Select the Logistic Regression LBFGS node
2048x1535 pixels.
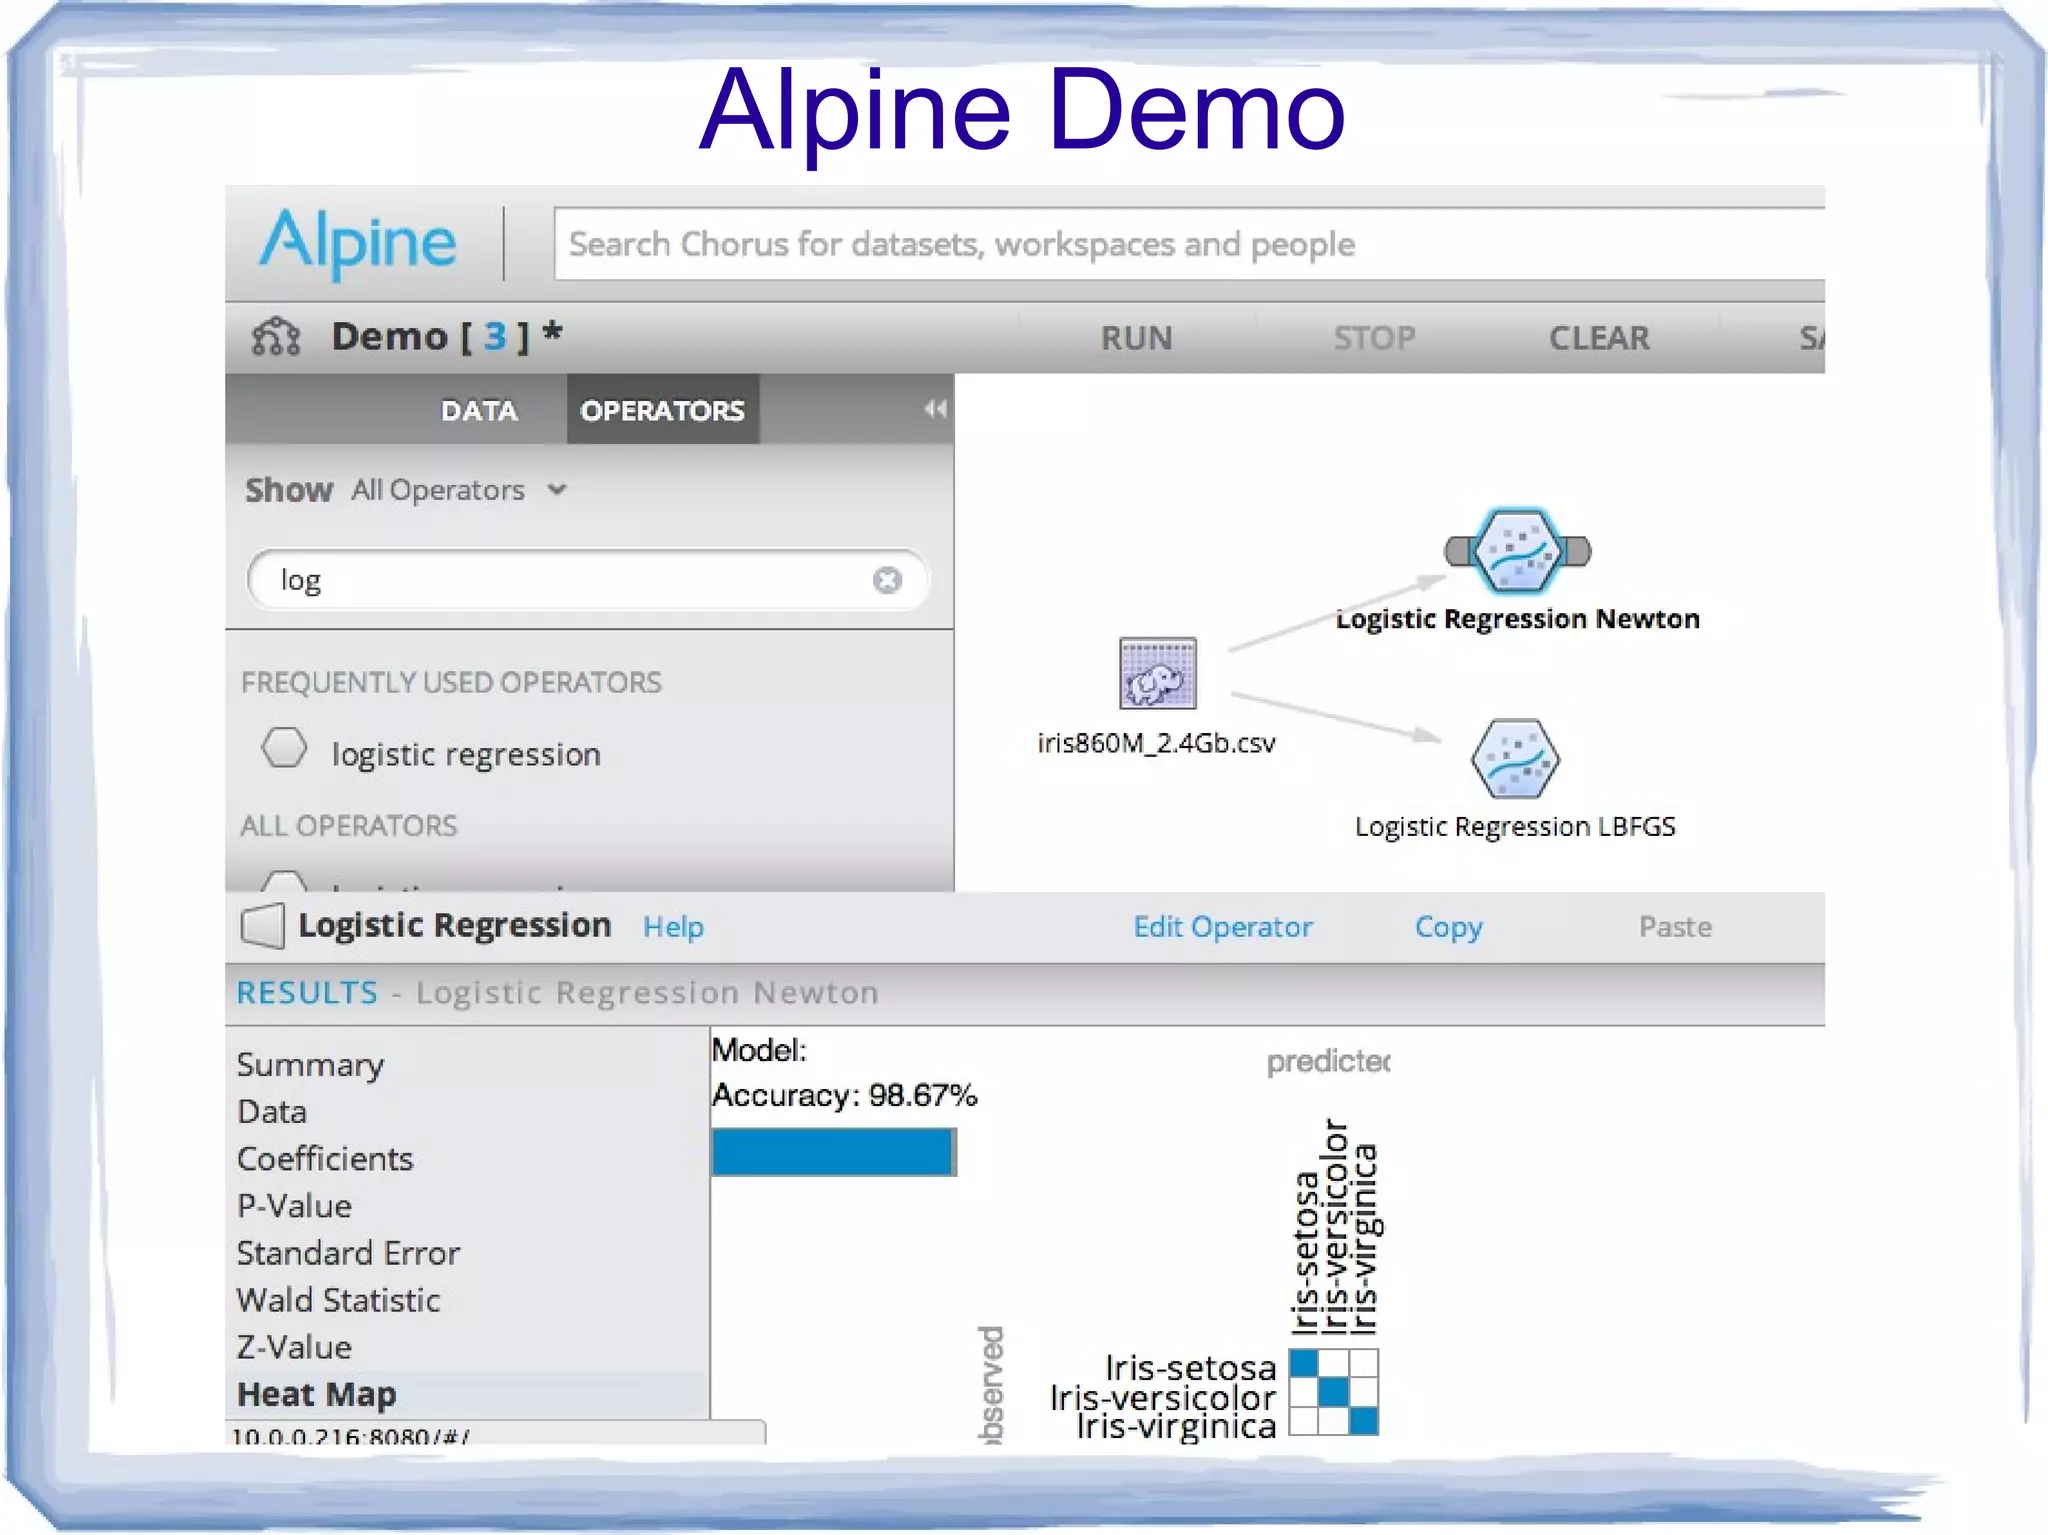pos(1515,759)
